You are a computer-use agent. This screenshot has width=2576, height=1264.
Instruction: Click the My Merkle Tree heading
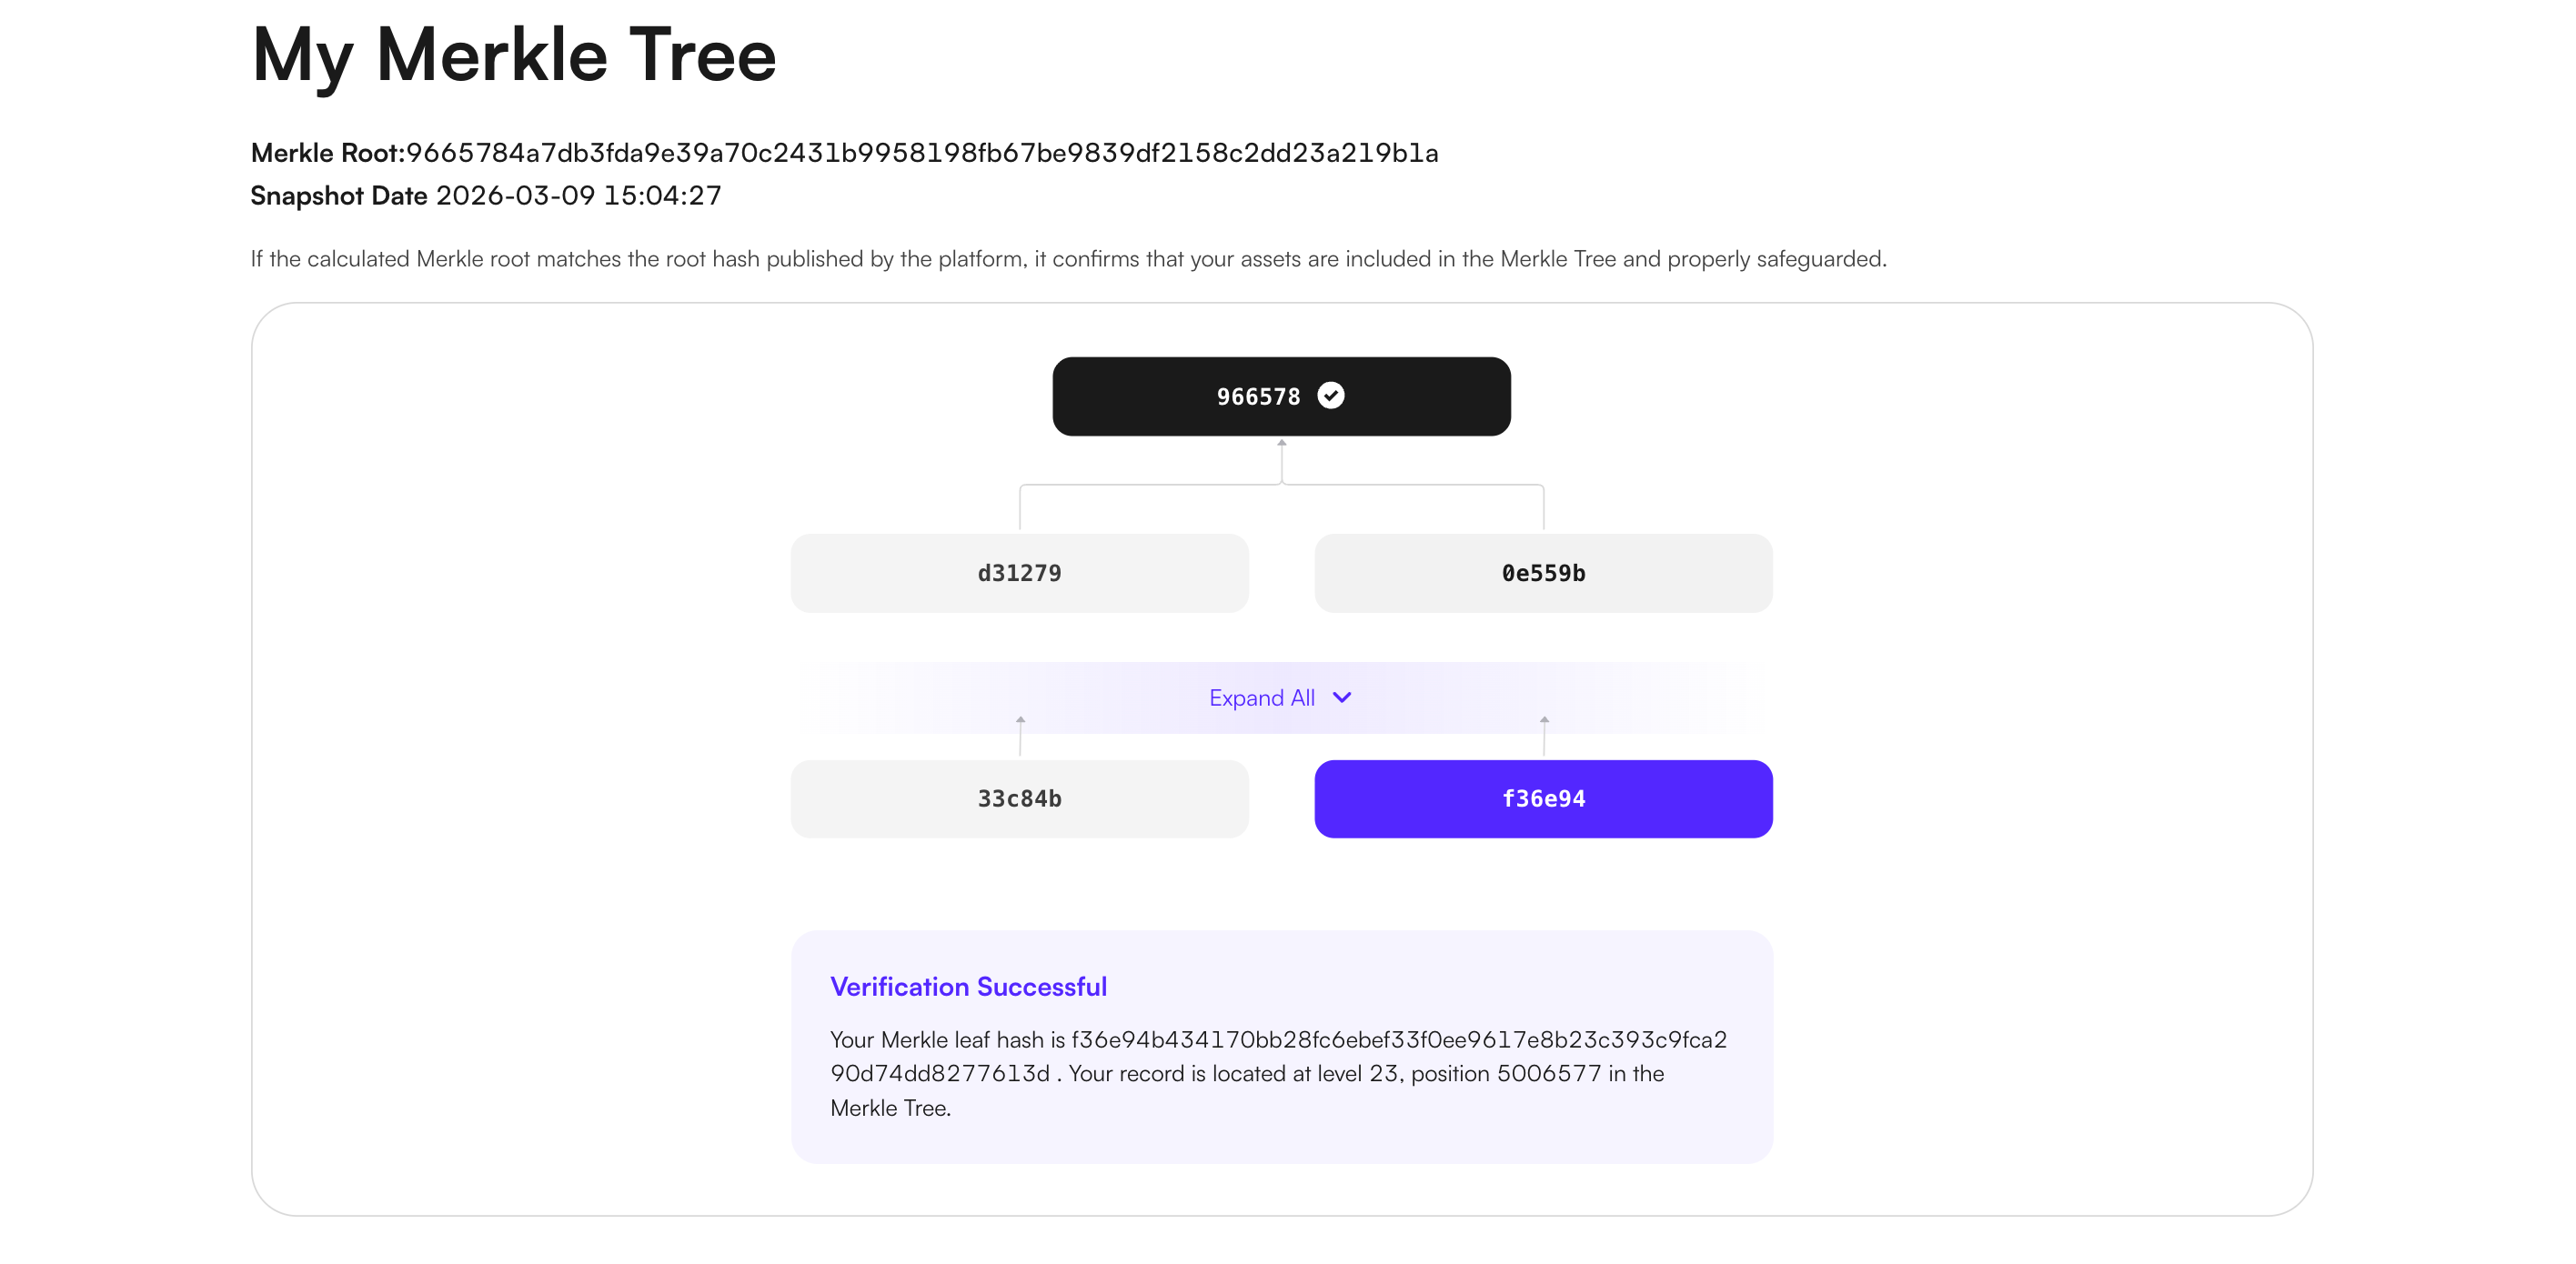point(513,56)
